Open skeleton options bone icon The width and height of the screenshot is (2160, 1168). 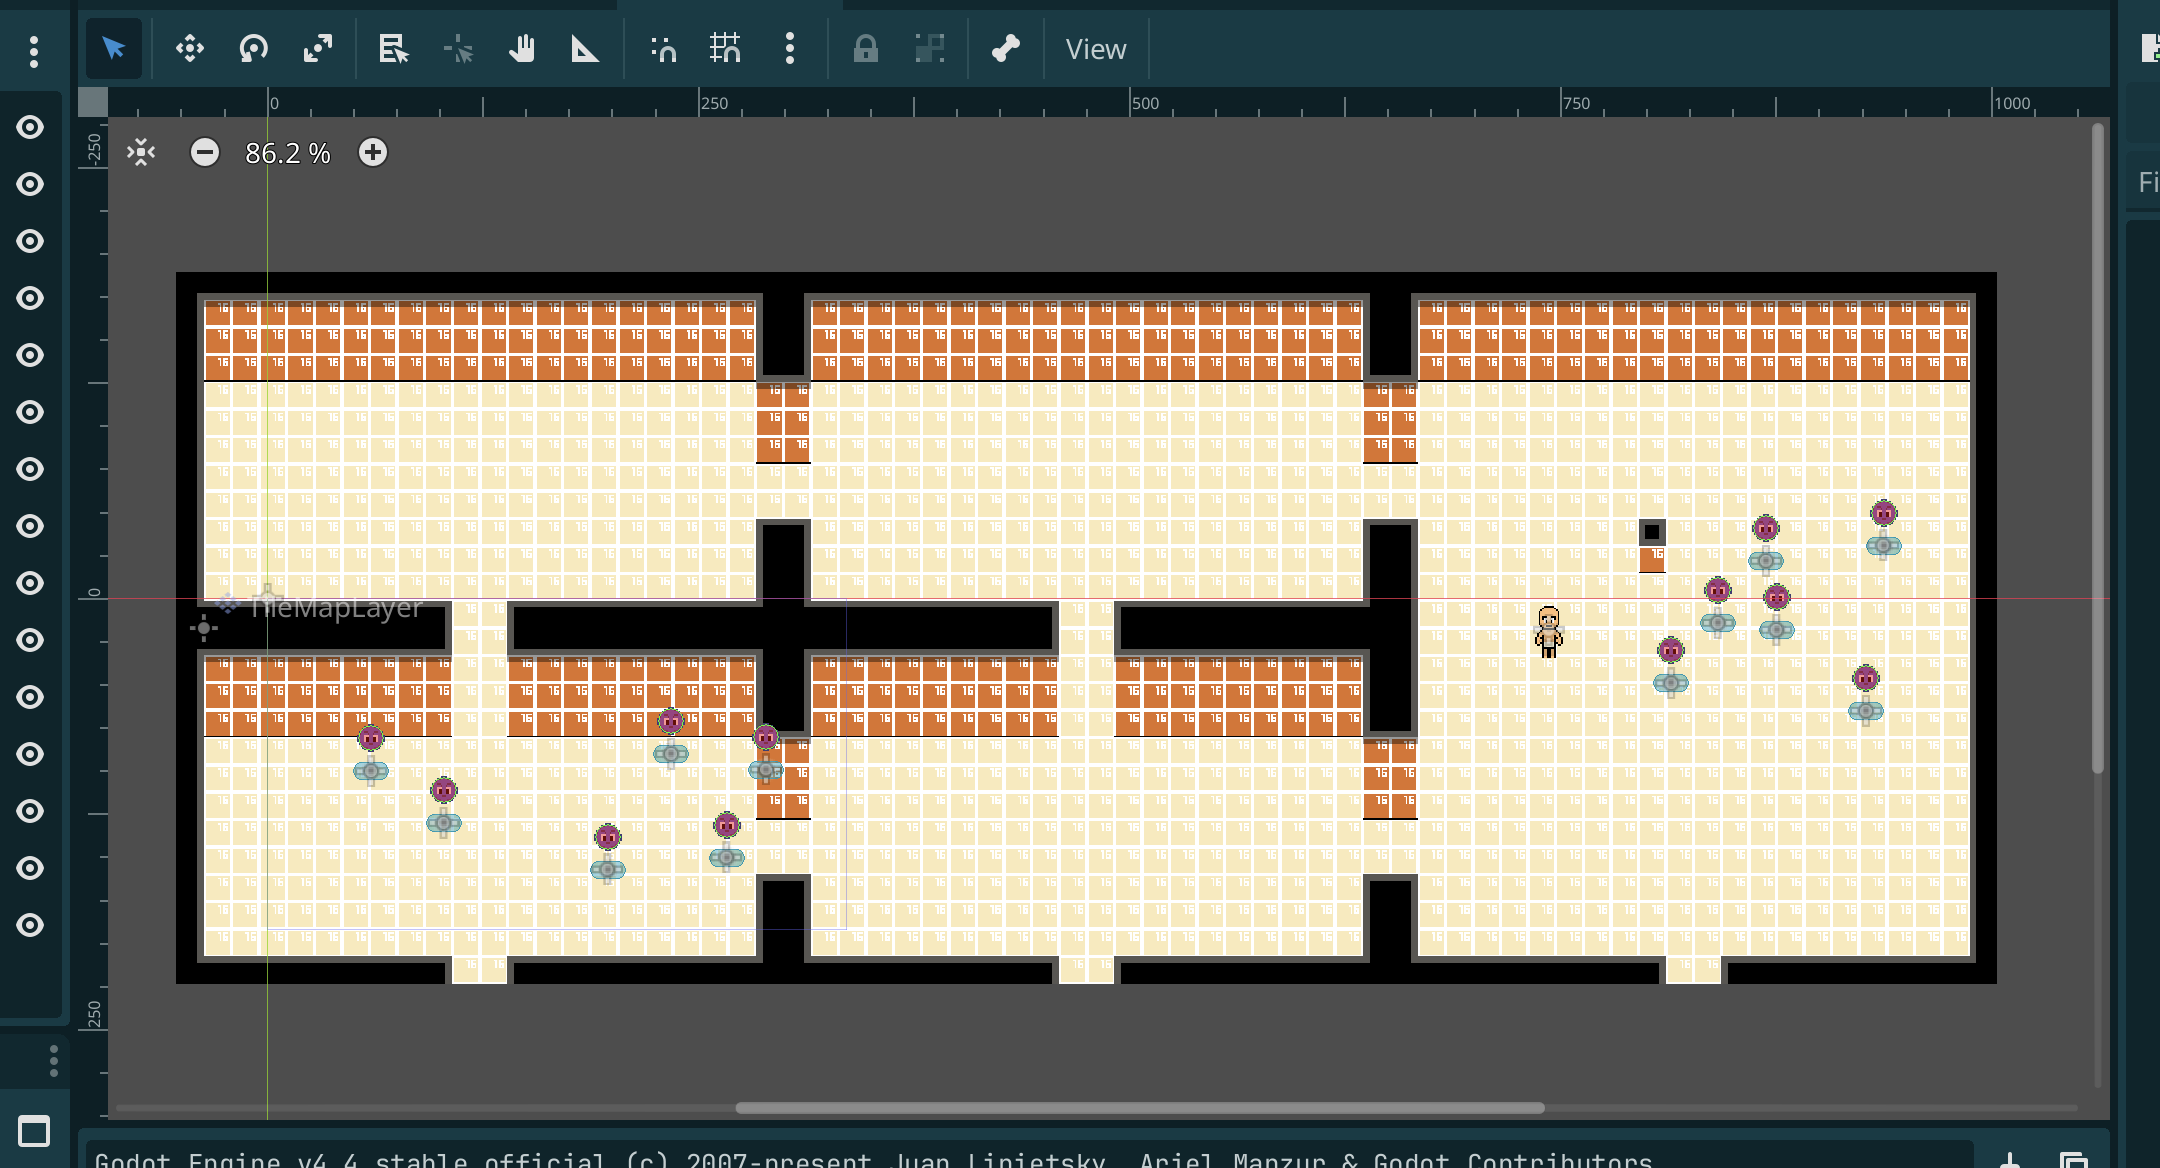click(x=1006, y=48)
